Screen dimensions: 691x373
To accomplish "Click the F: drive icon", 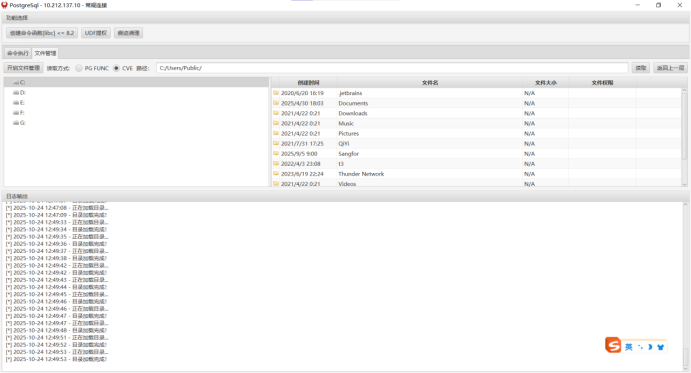I will coord(16,113).
